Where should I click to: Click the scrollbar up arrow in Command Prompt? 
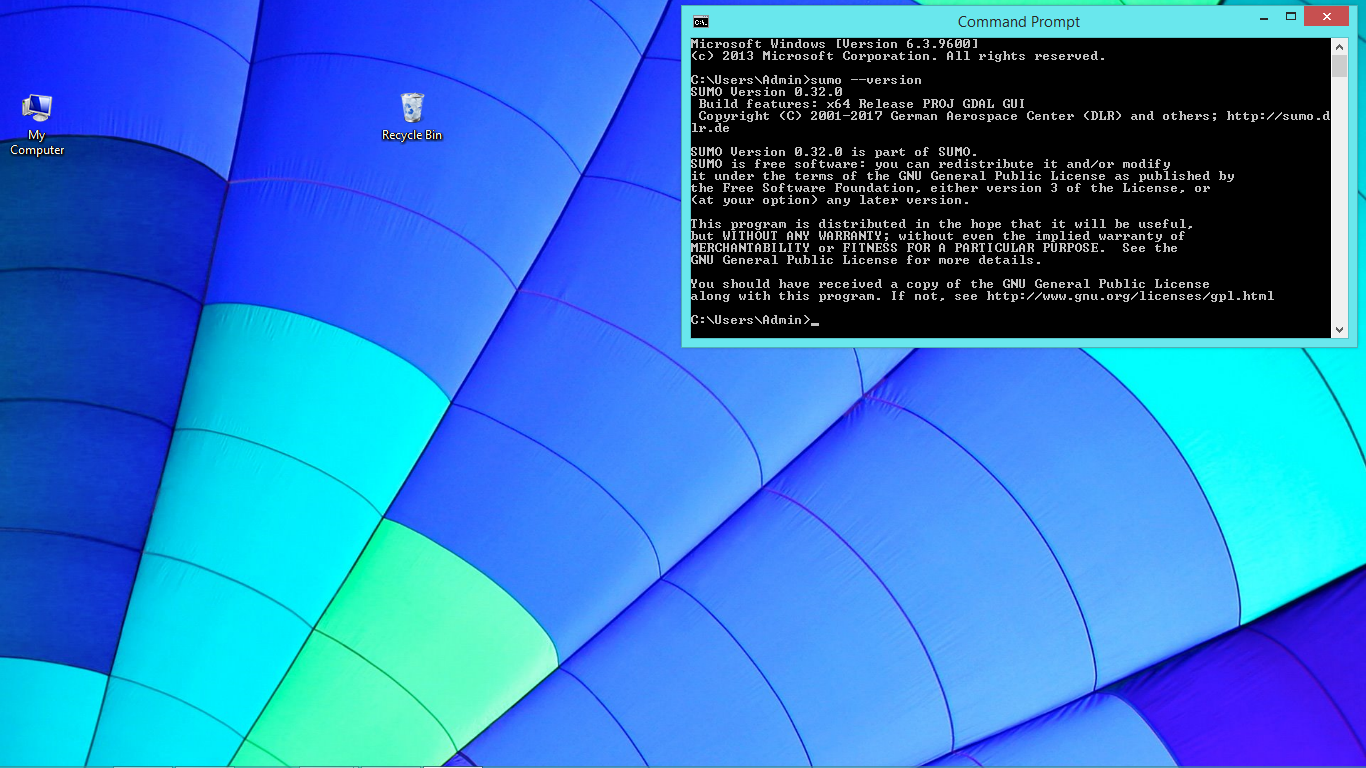point(1340,46)
